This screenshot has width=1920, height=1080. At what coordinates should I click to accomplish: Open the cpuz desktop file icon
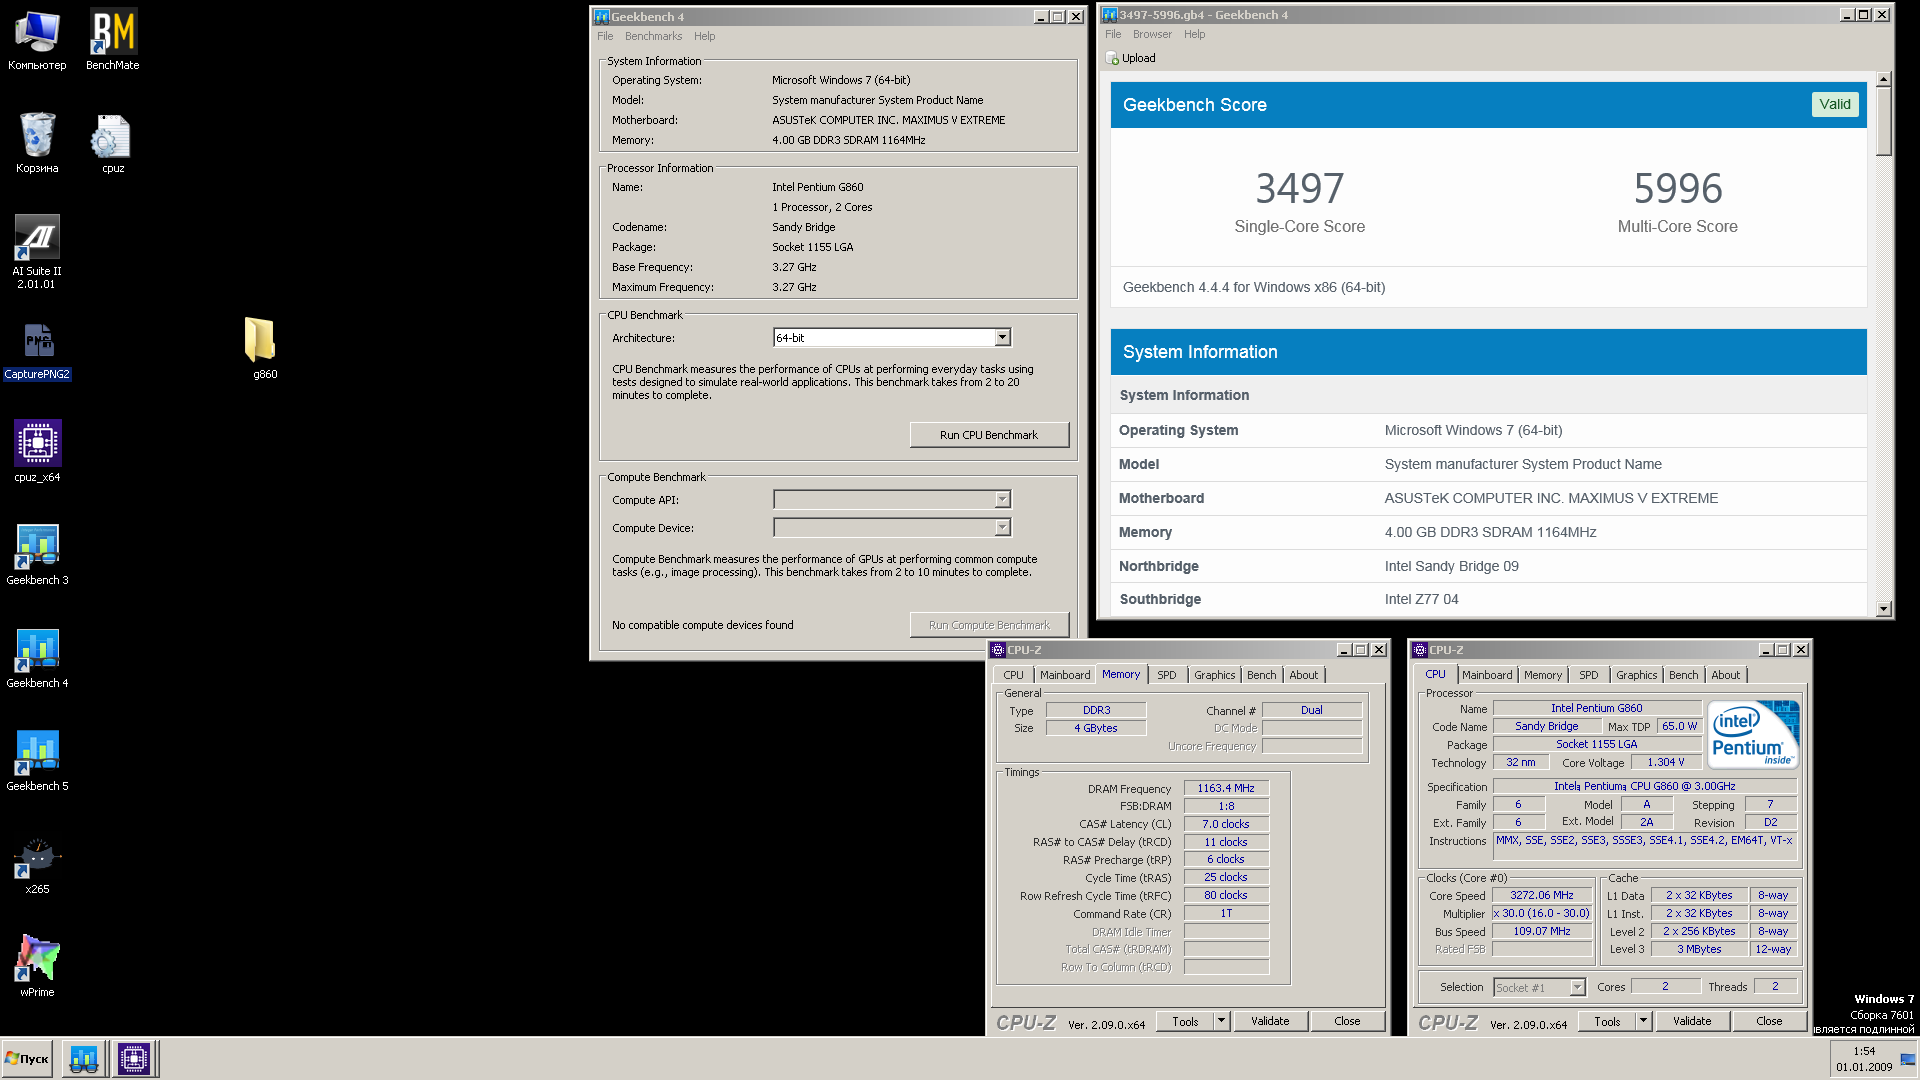click(x=113, y=143)
